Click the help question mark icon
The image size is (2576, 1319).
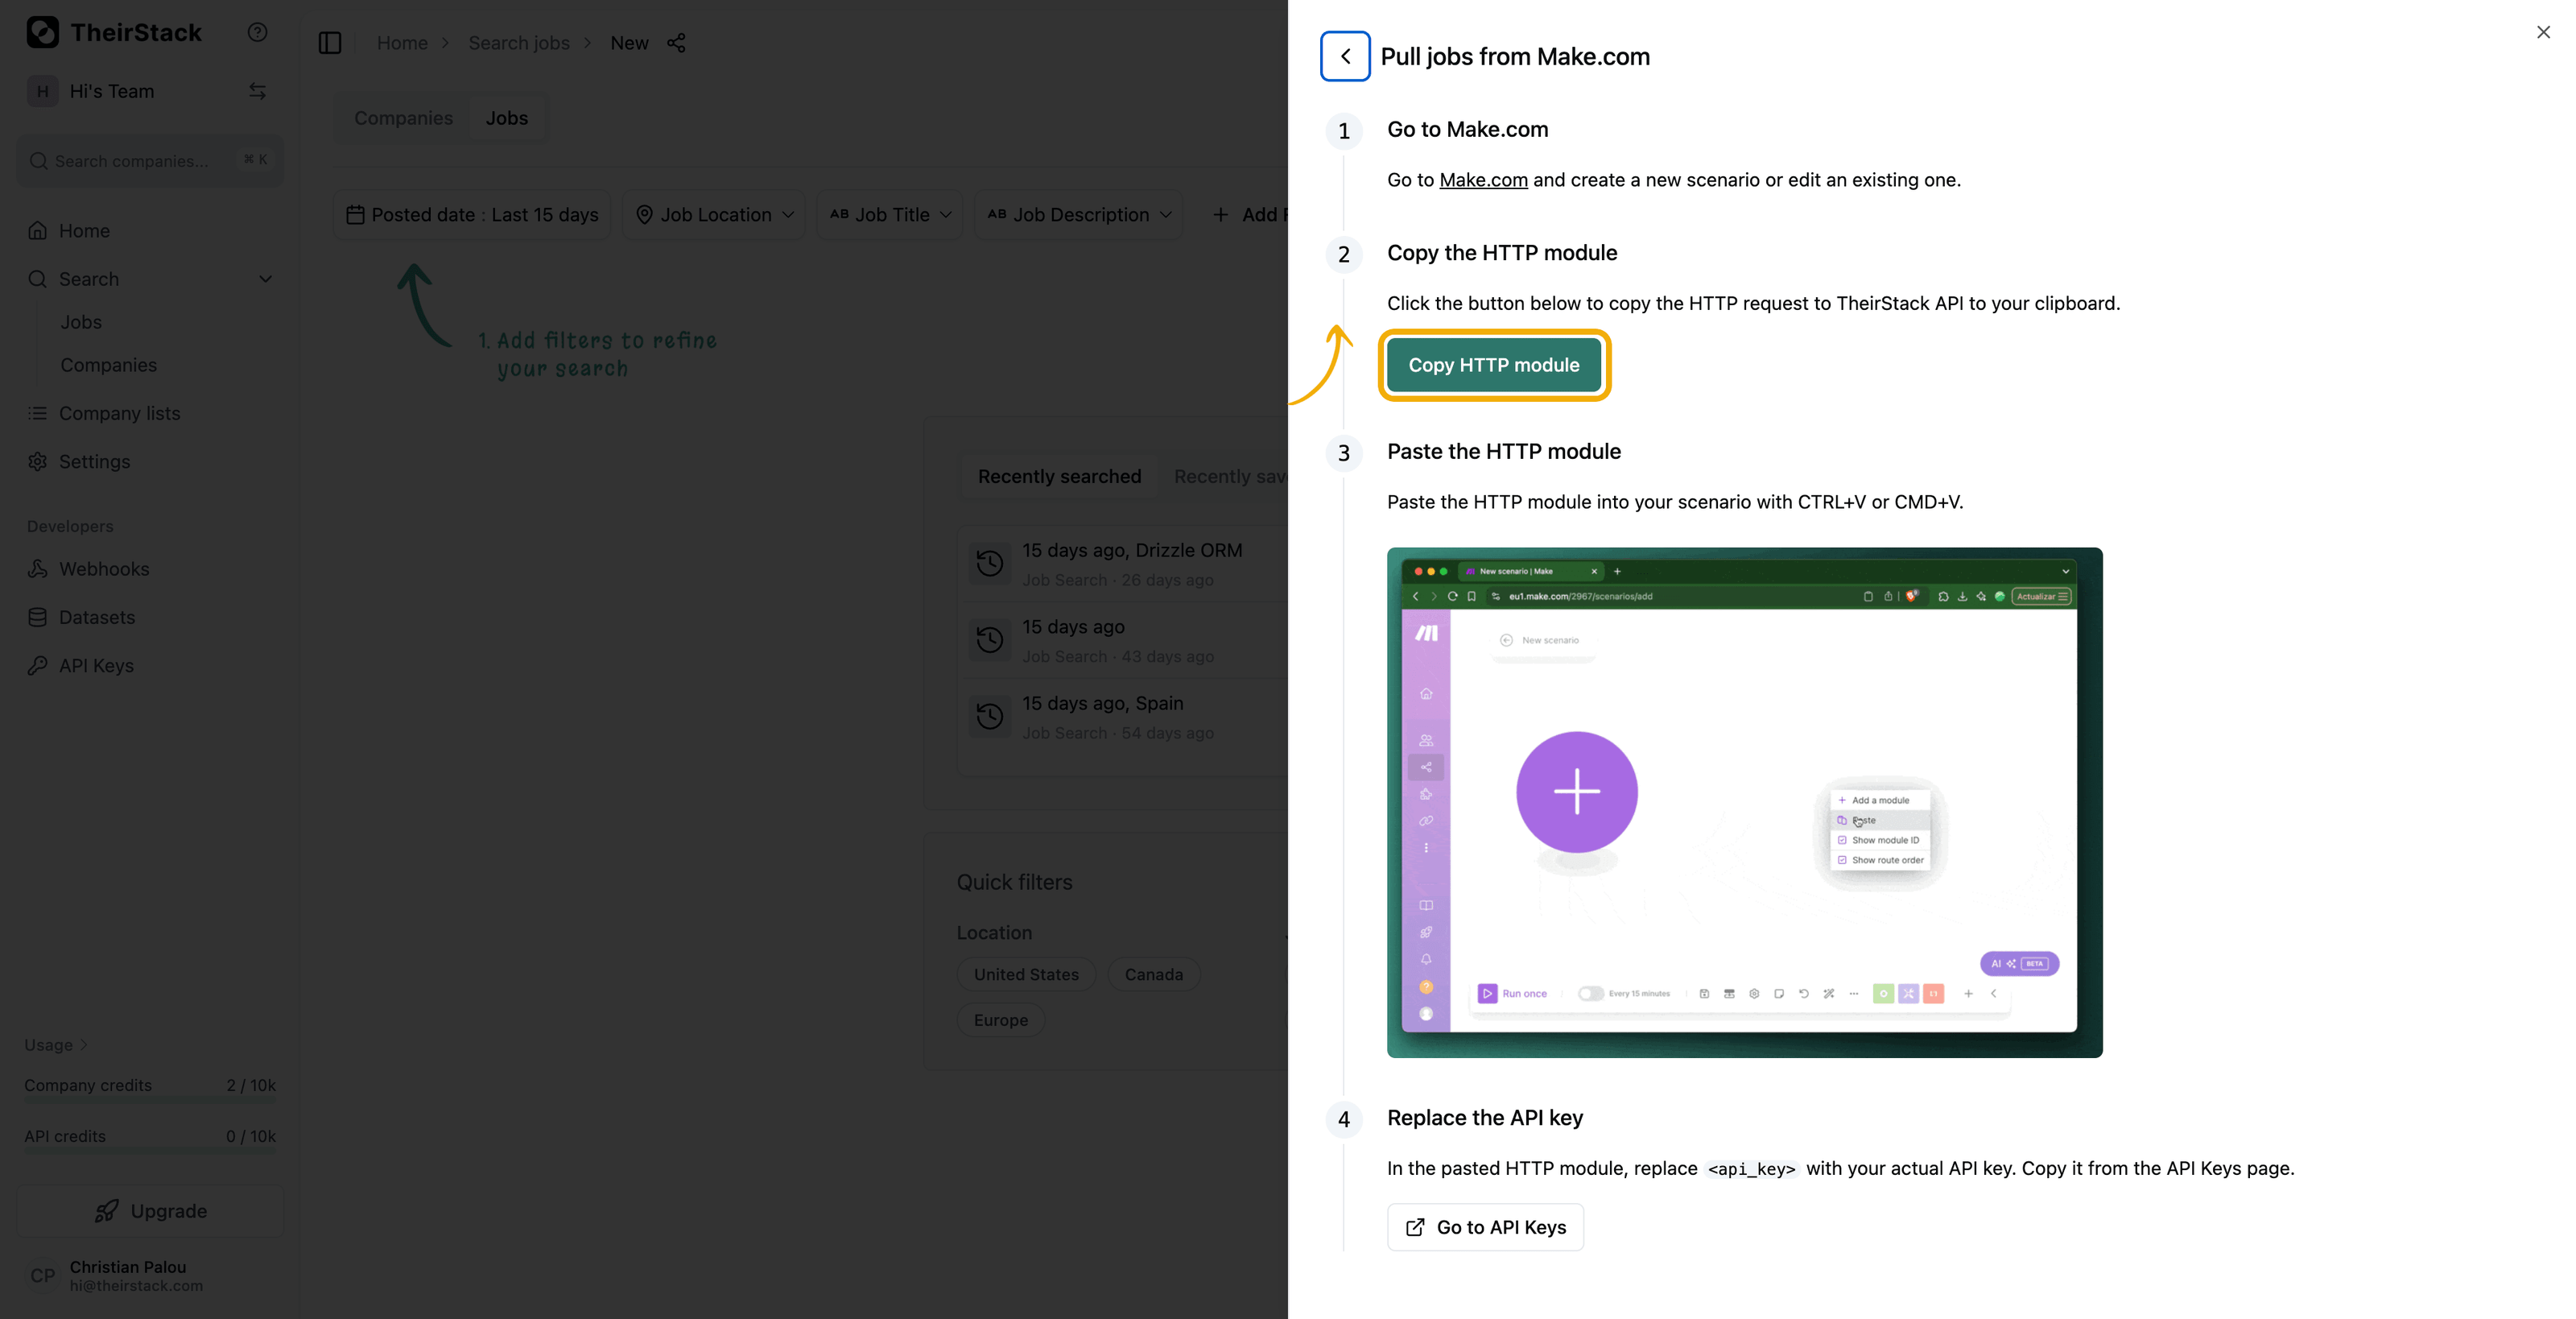pyautogui.click(x=257, y=32)
